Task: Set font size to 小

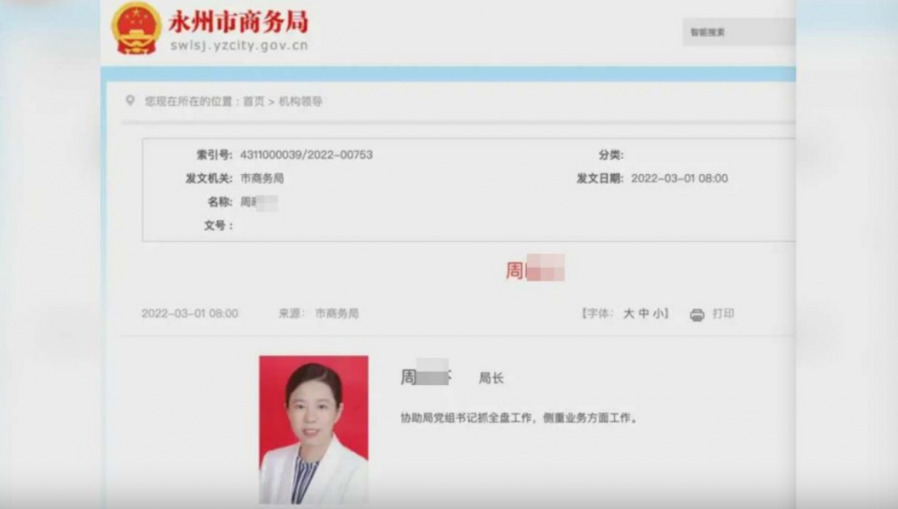Action: tap(659, 314)
